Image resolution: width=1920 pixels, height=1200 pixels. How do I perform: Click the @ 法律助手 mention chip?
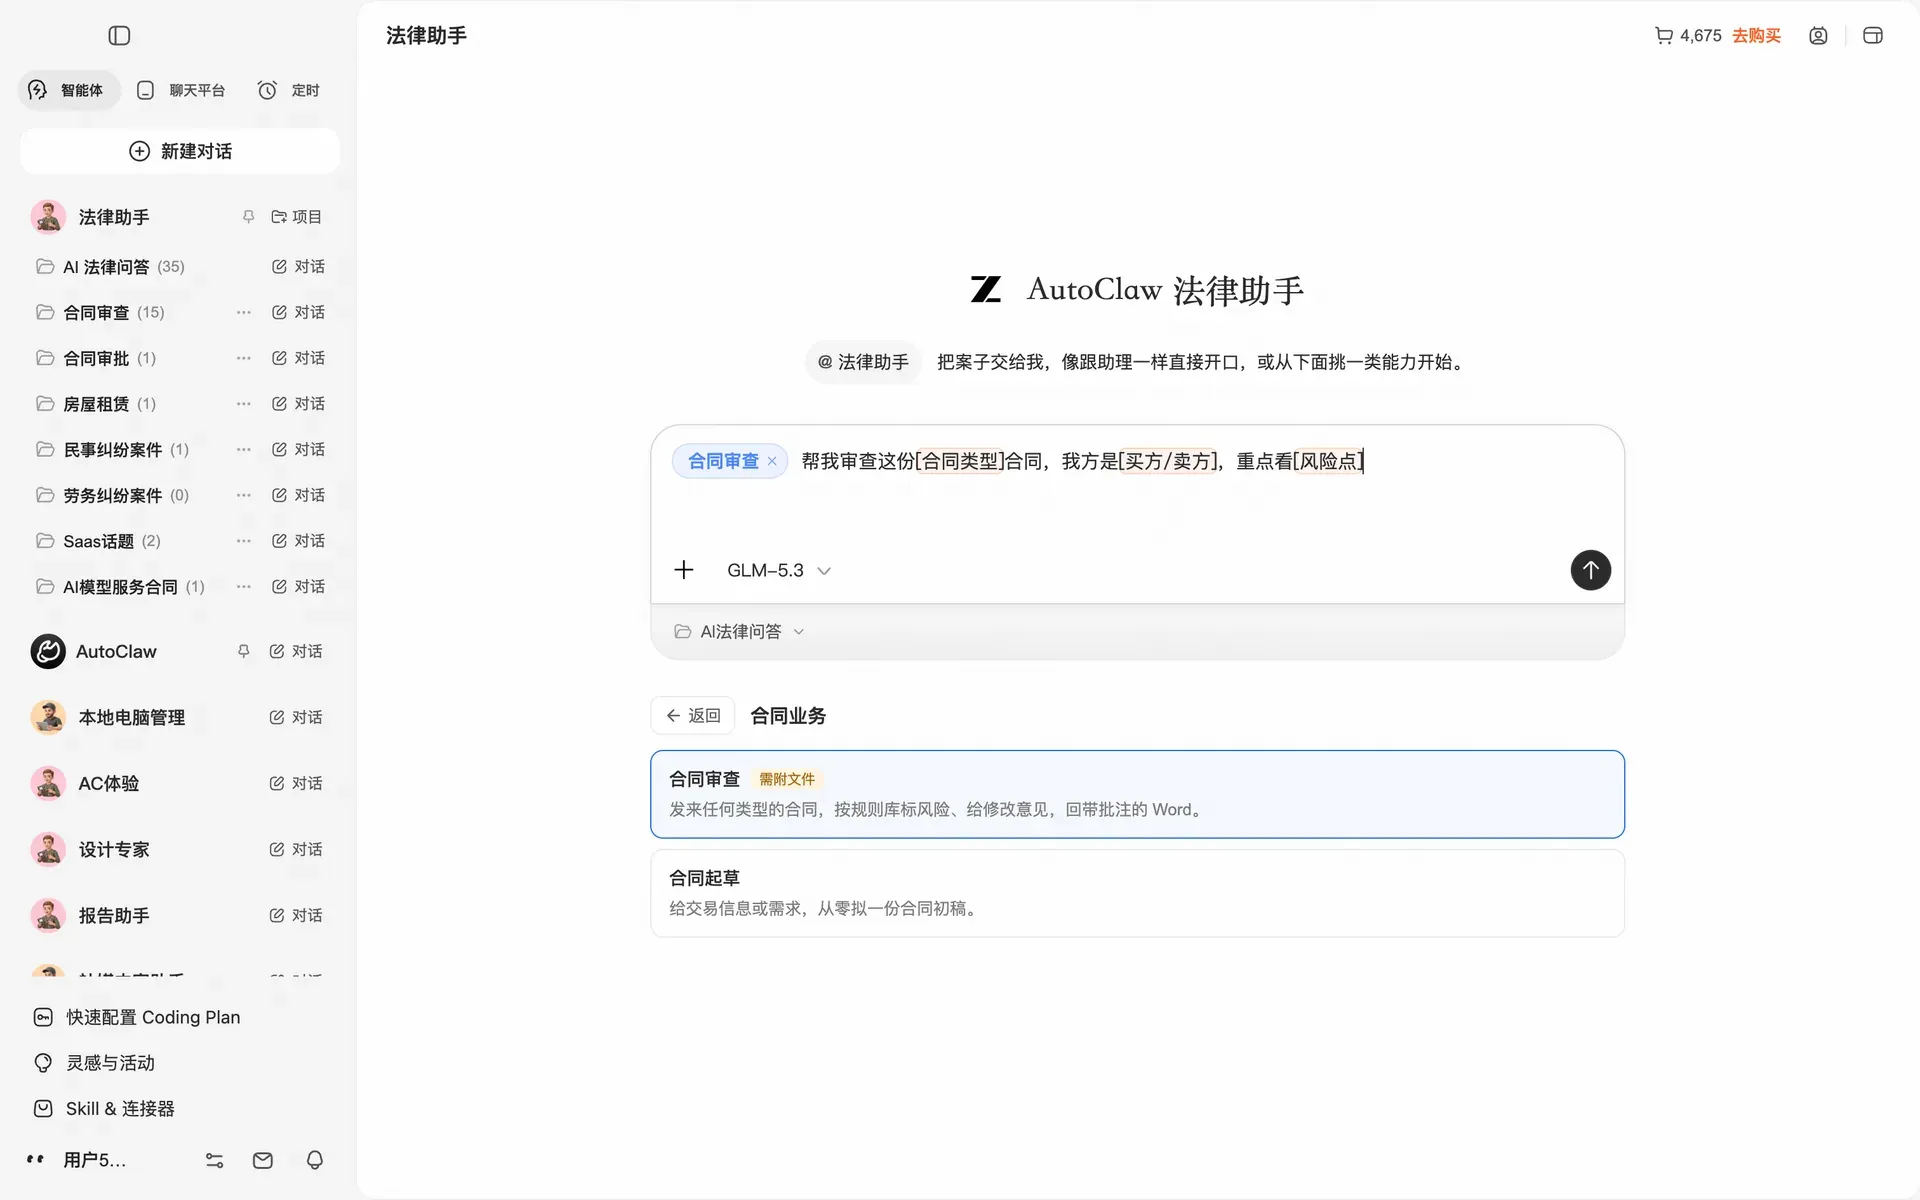[863, 362]
